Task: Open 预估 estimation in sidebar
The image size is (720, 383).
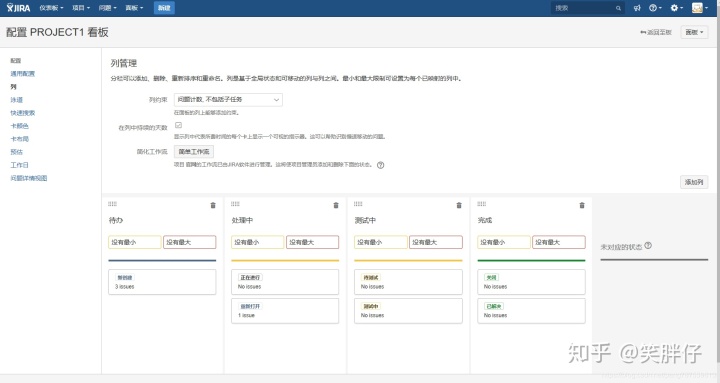Action: [x=17, y=152]
